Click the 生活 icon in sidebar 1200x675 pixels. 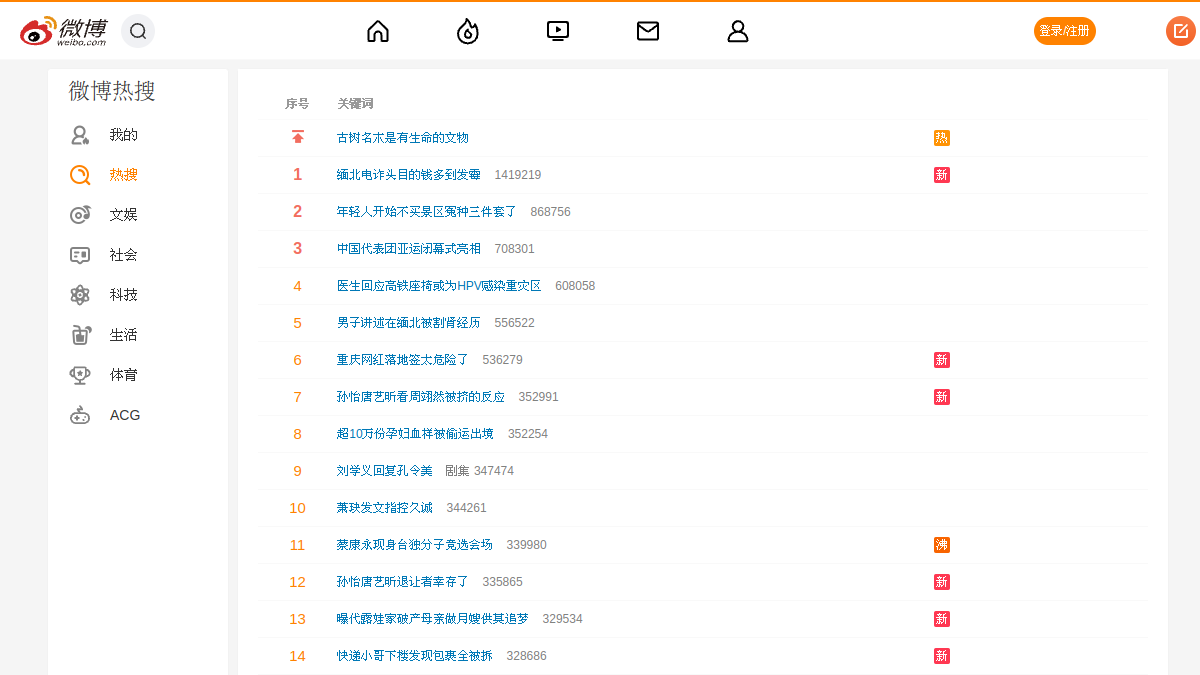coord(80,335)
